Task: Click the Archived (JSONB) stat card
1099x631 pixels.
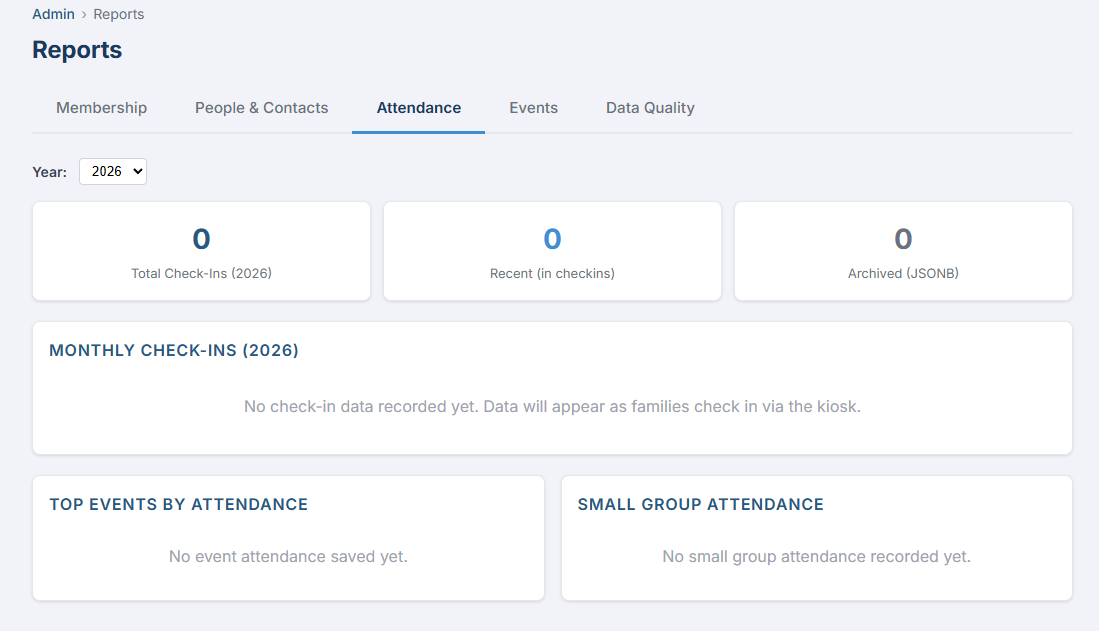Action: tap(902, 250)
